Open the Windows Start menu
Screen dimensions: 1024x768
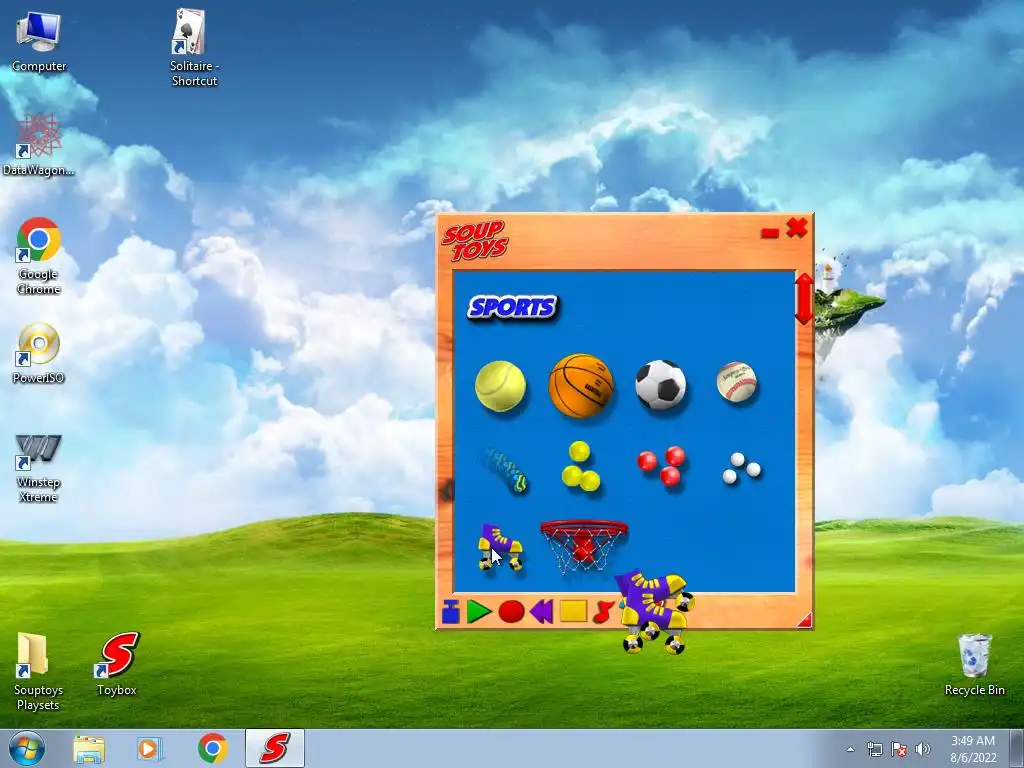point(27,748)
